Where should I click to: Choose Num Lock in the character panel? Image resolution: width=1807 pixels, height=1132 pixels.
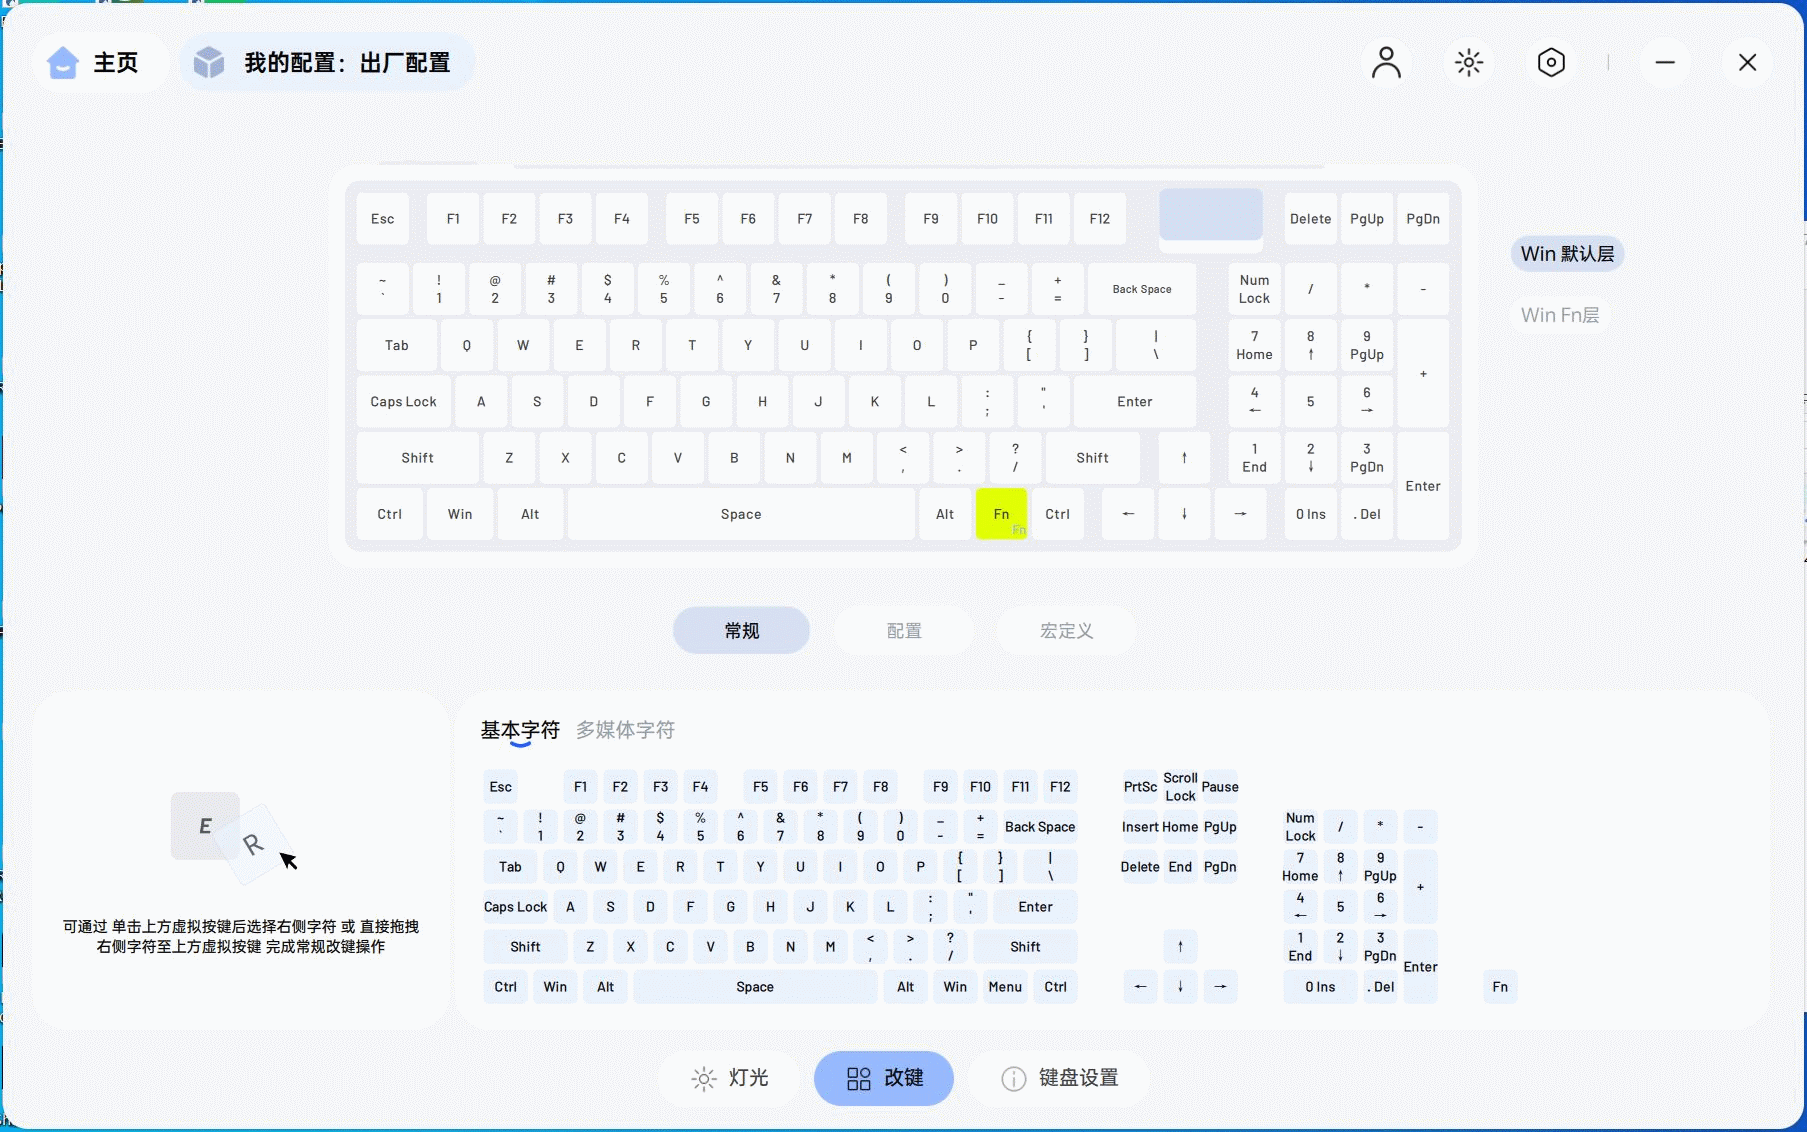(1300, 827)
